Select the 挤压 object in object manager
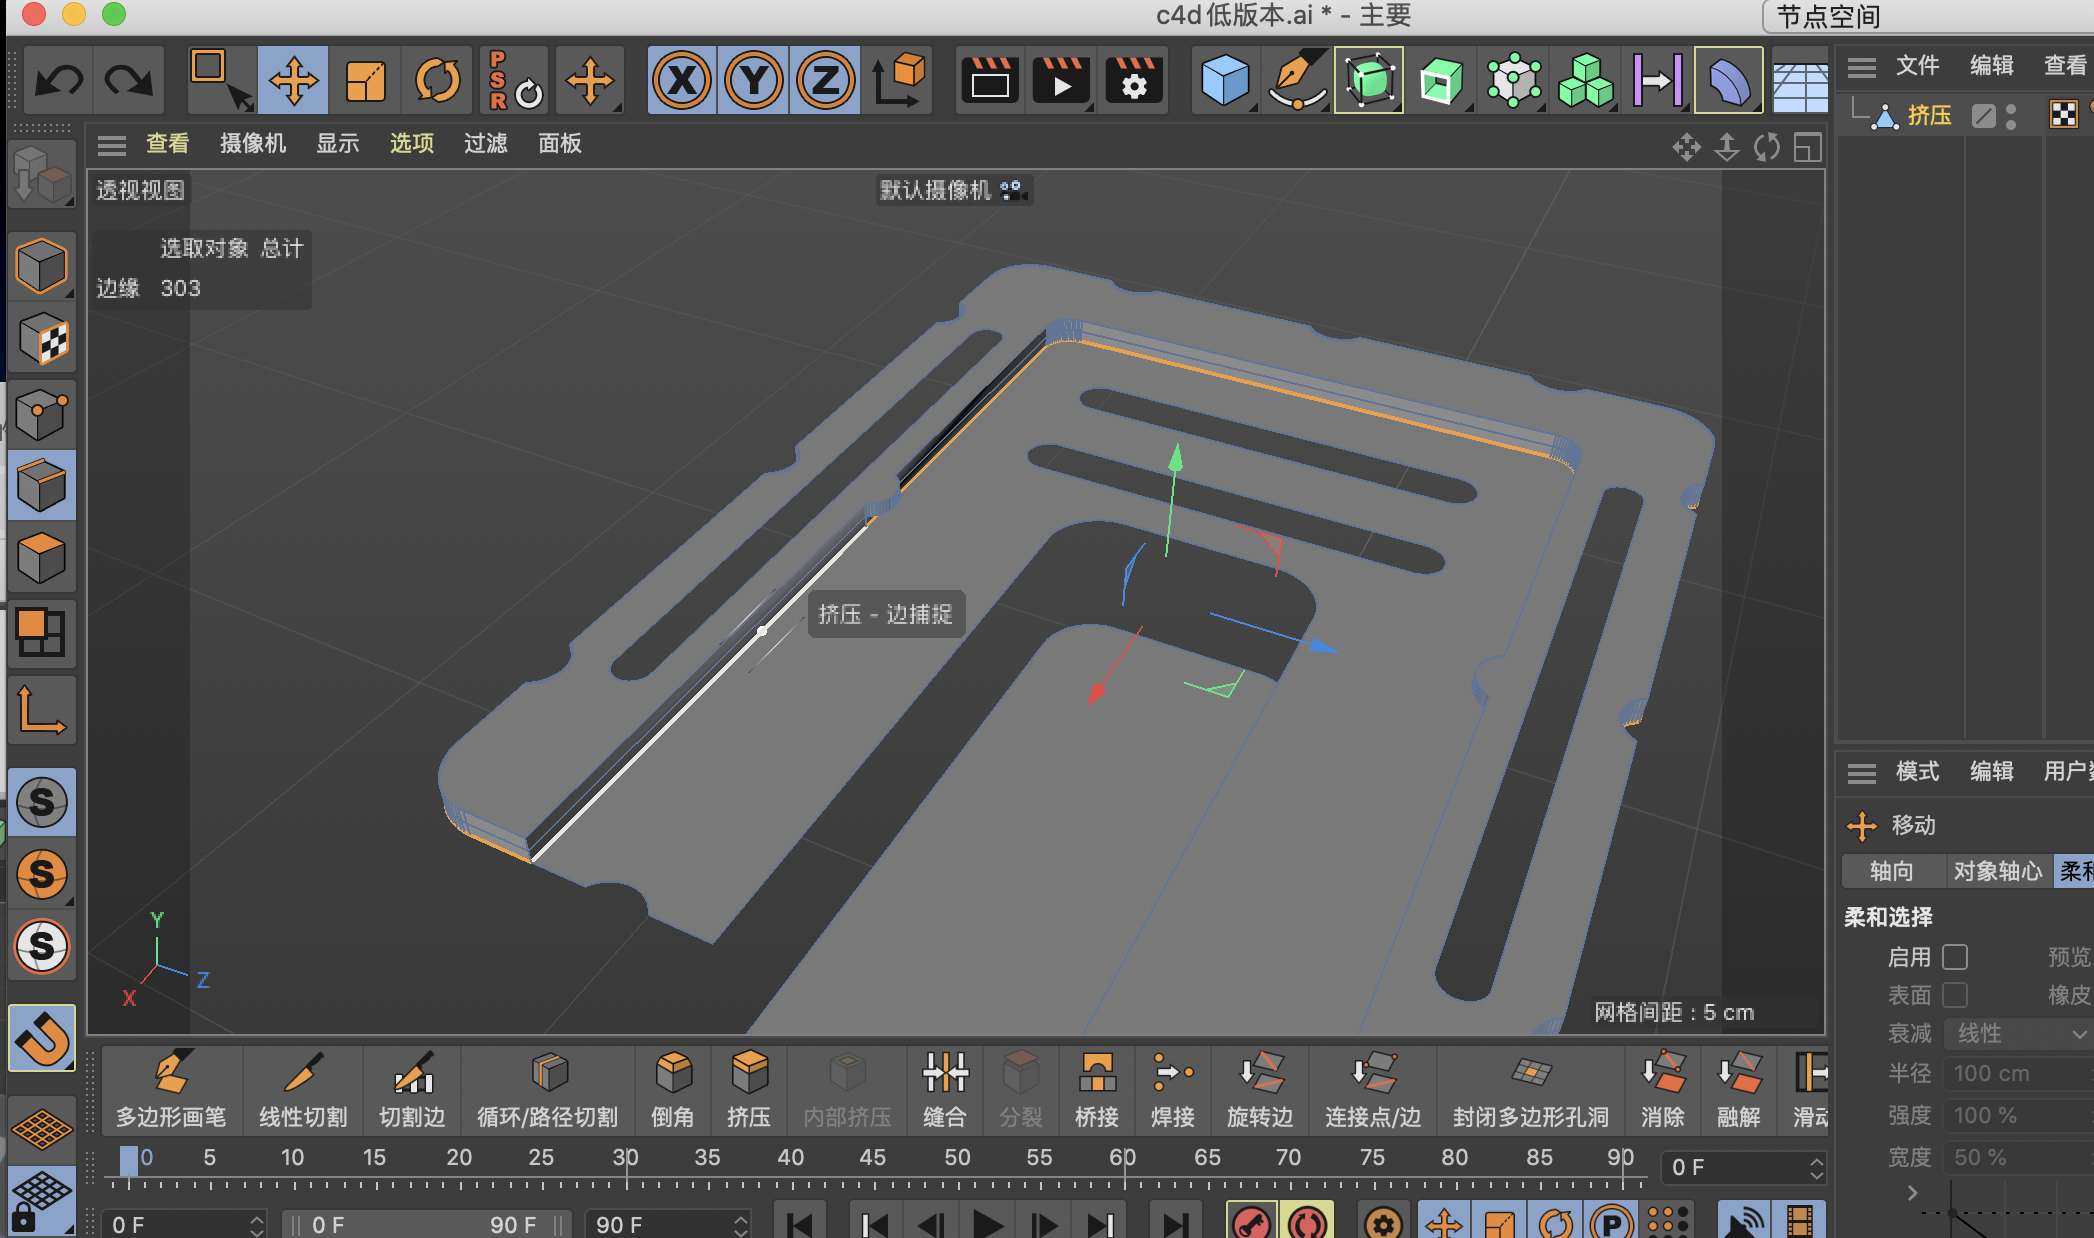This screenshot has width=2094, height=1238. click(1928, 116)
